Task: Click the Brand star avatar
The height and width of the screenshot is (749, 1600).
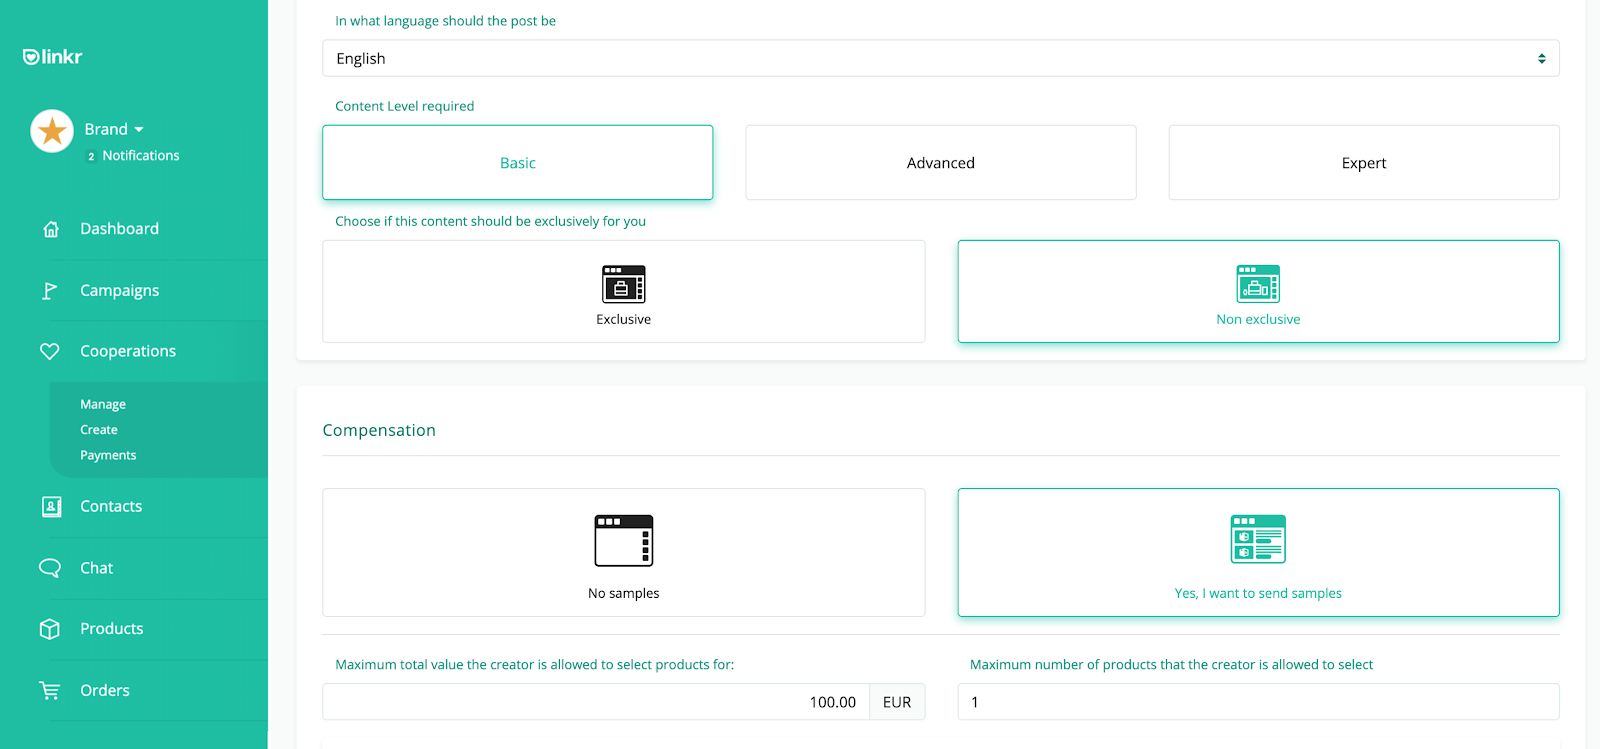Action: pyautogui.click(x=52, y=131)
